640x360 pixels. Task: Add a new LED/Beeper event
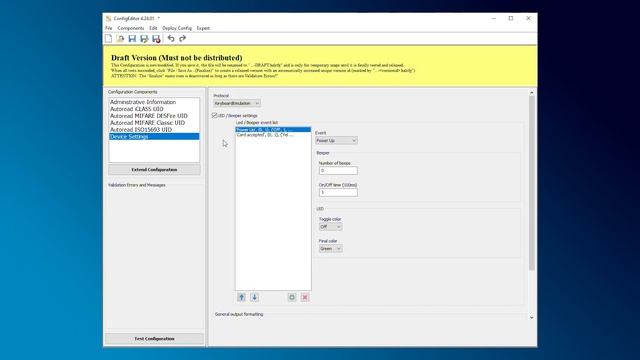point(292,297)
